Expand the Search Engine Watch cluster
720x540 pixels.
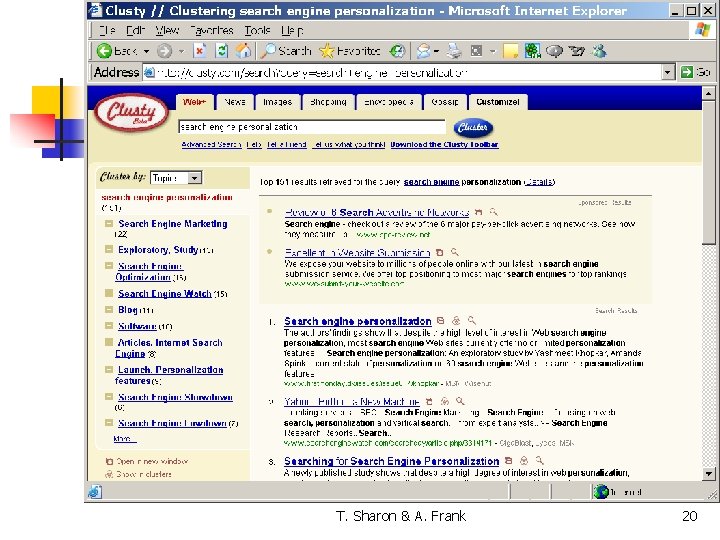point(109,293)
